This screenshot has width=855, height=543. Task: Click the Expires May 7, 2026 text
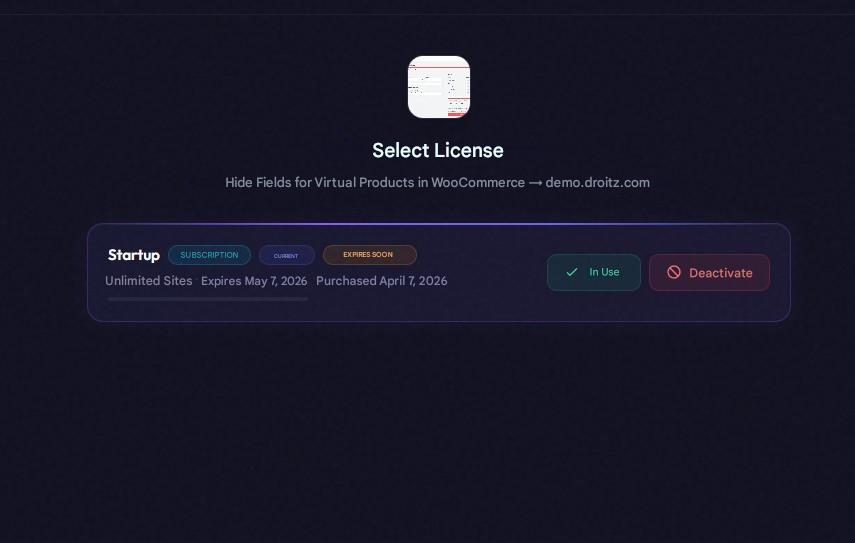click(254, 281)
